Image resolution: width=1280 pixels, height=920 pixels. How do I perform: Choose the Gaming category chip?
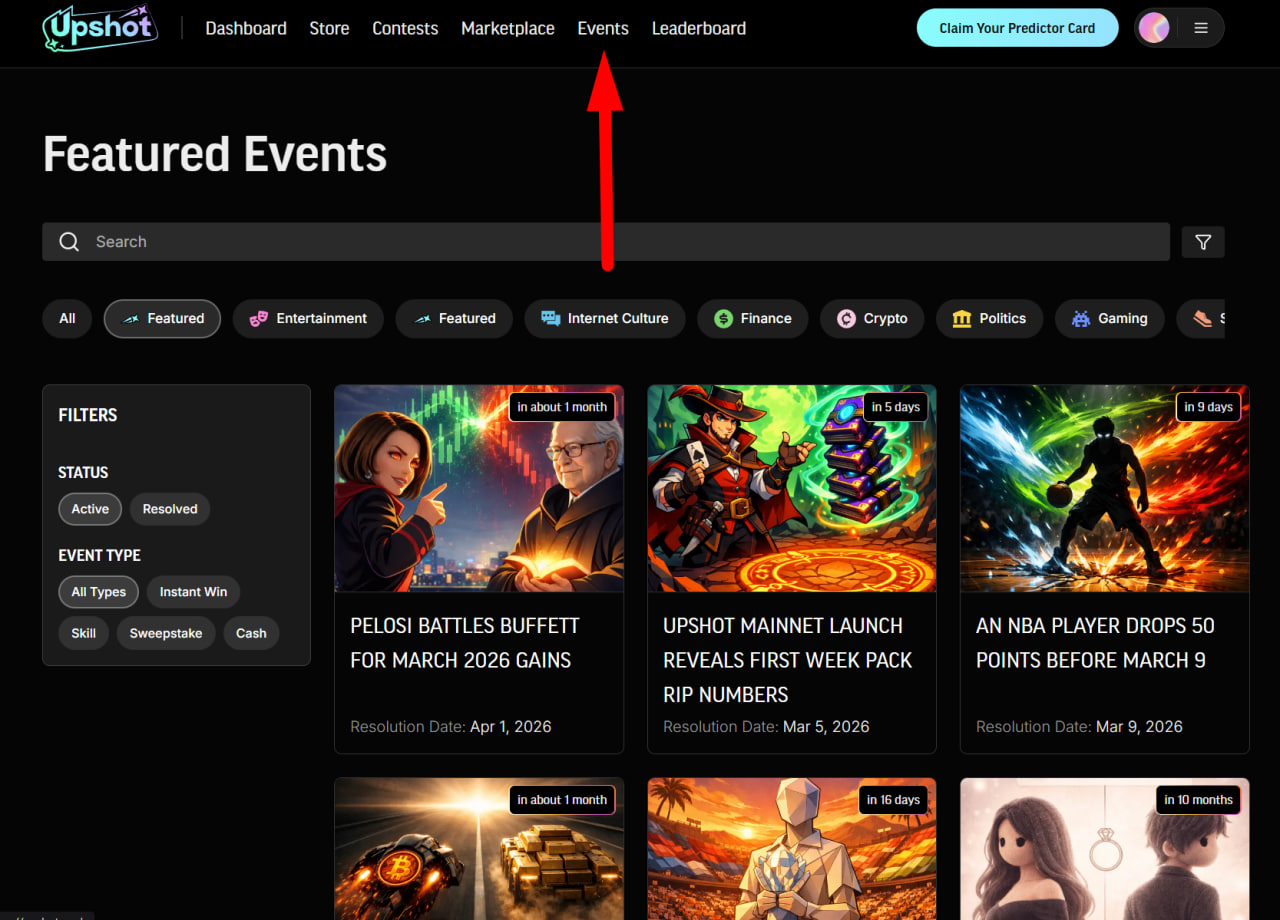(x=1109, y=319)
